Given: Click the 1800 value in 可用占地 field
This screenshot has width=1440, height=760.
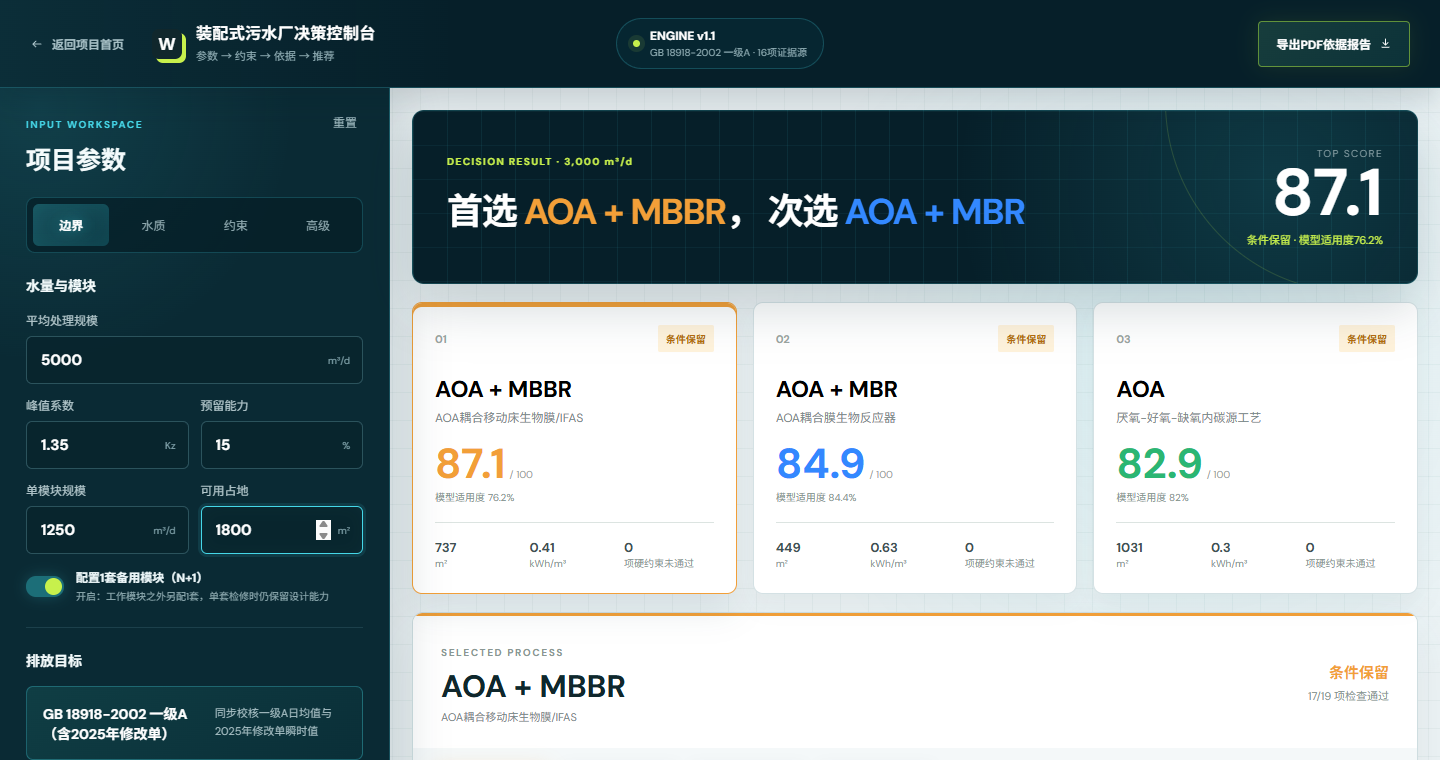Looking at the screenshot, I should (x=234, y=530).
